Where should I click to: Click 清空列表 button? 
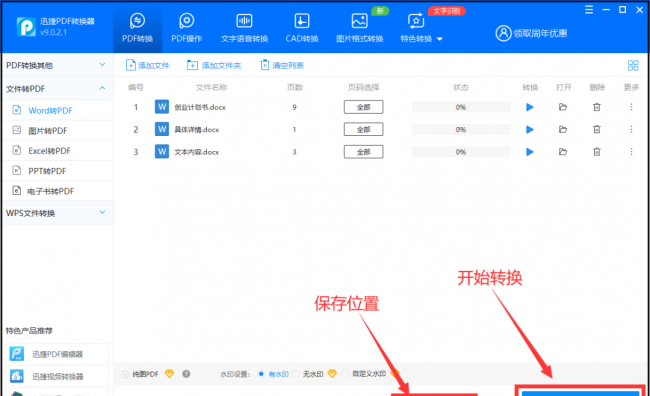282,65
